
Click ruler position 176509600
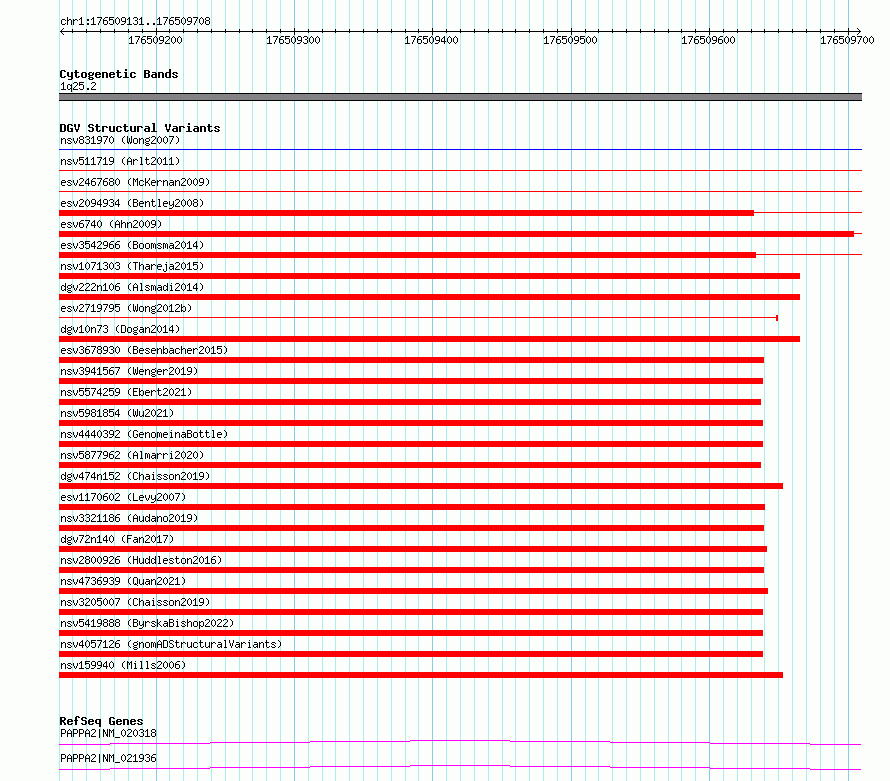[x=708, y=40]
